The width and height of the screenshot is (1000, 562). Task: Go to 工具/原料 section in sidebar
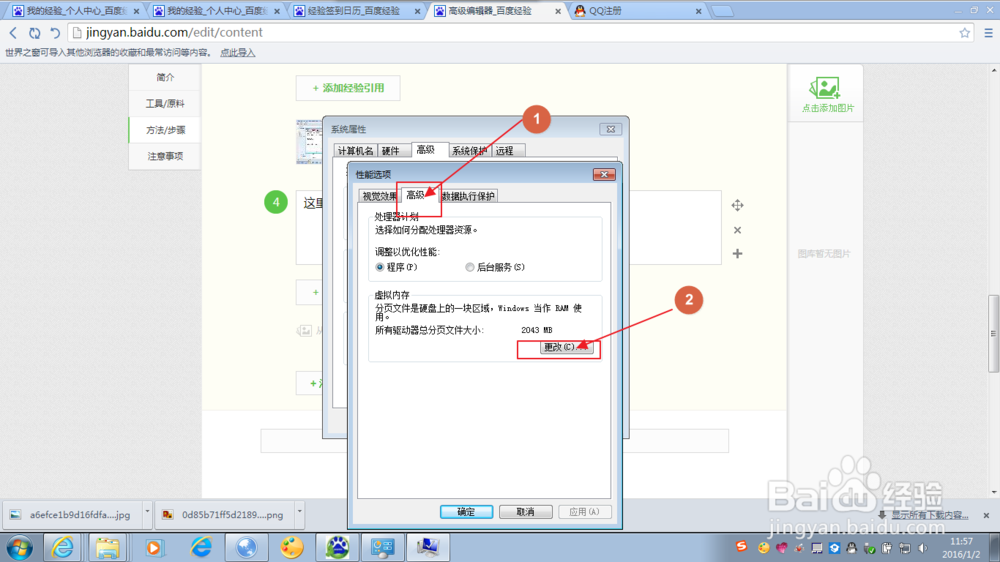point(165,103)
